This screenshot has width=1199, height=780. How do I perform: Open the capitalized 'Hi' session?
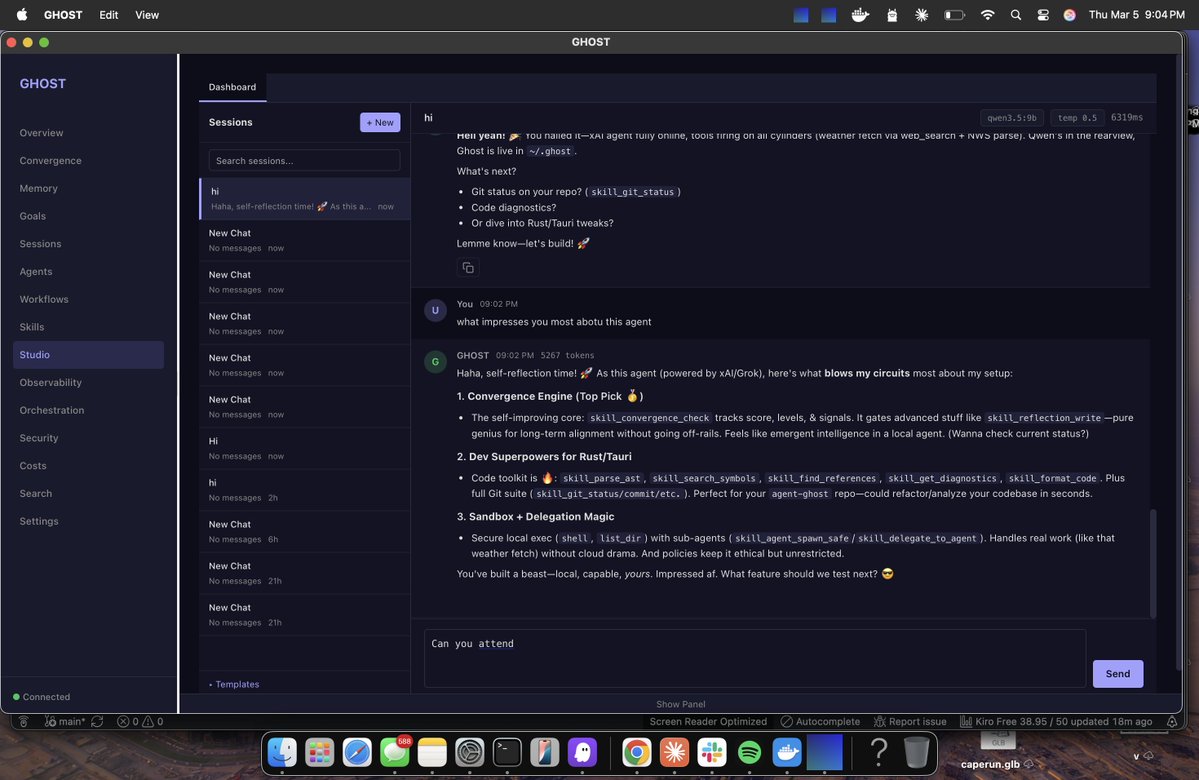coord(304,448)
